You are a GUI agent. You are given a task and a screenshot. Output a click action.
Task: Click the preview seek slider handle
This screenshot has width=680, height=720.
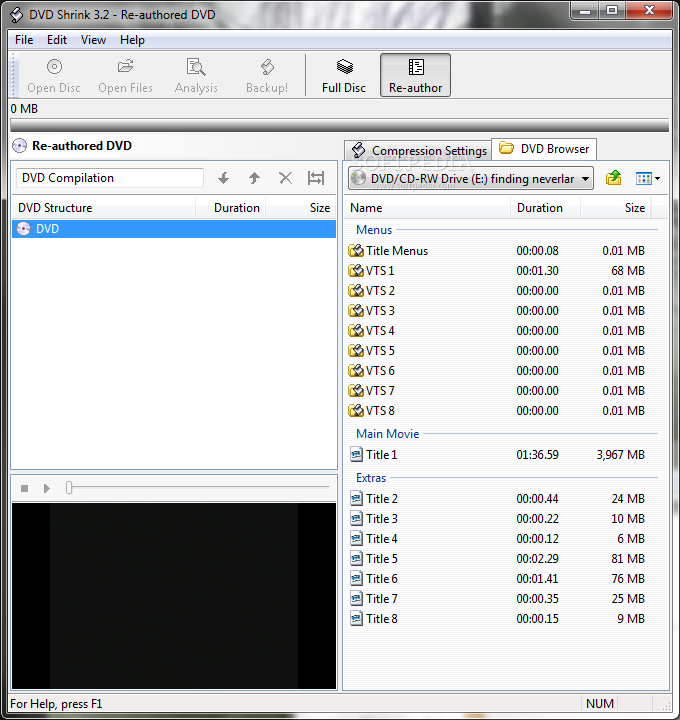[69, 488]
